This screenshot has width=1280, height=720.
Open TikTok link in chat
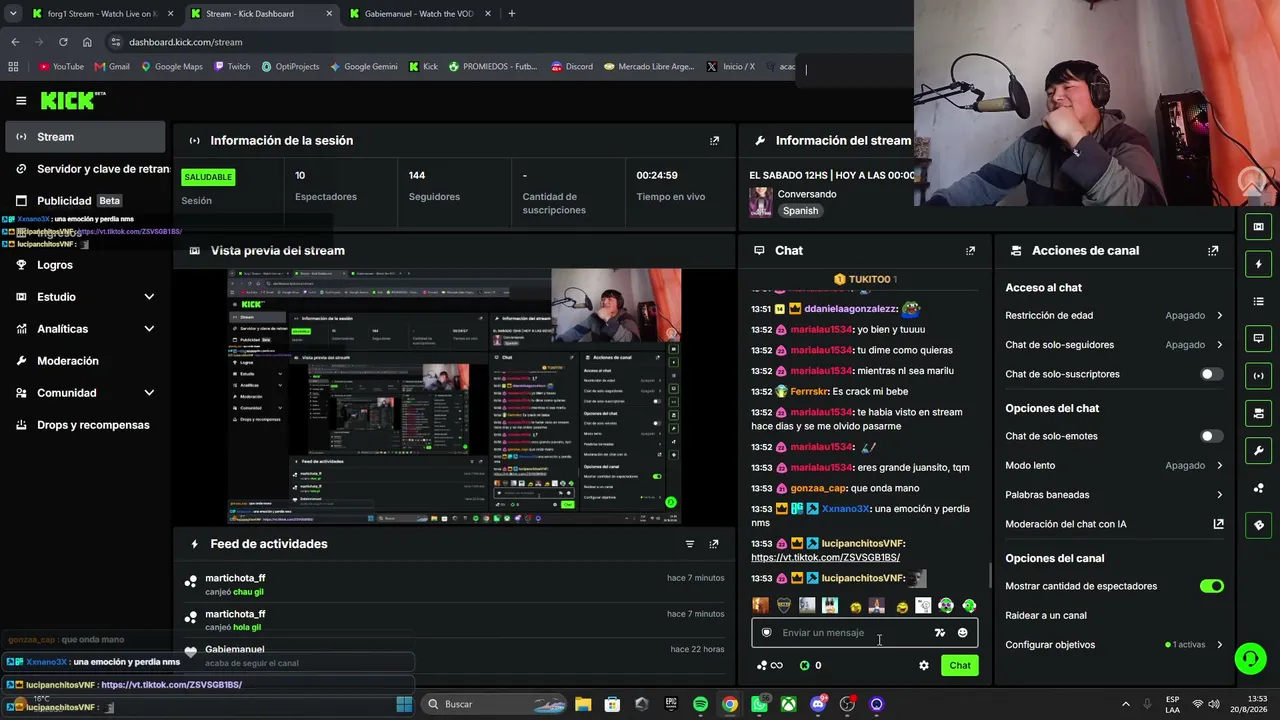[825, 558]
